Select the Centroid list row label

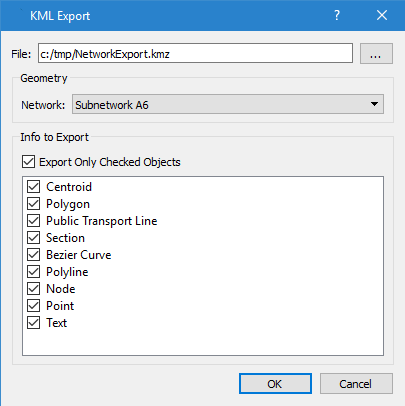(69, 187)
